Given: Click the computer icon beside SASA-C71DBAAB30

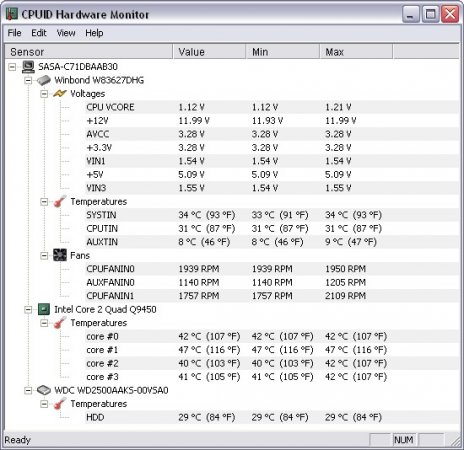Looking at the screenshot, I should click(x=28, y=67).
